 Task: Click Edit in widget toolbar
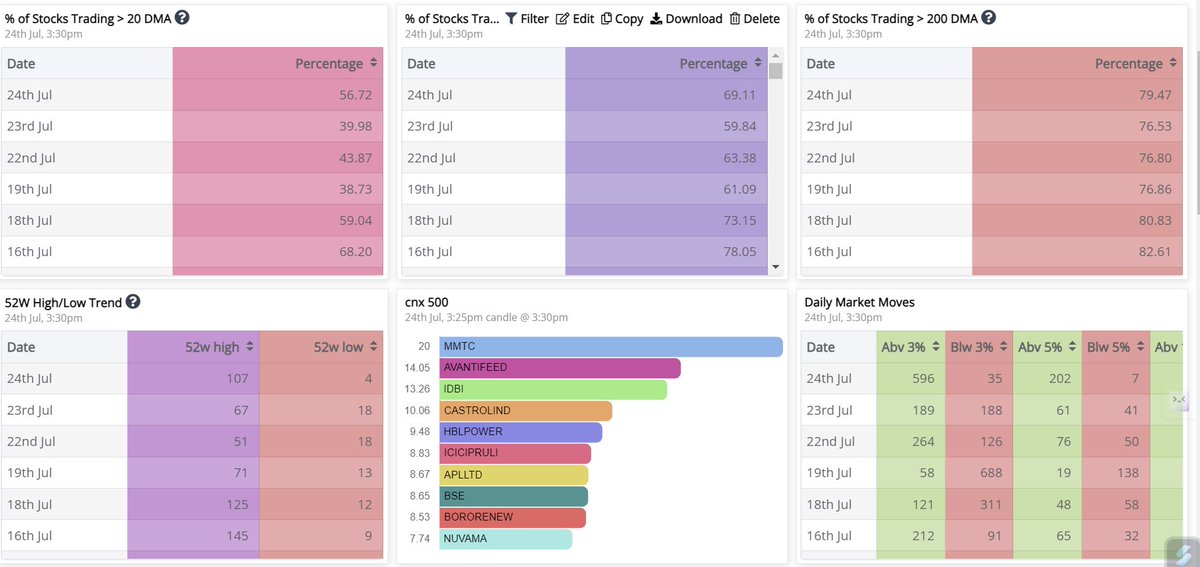[575, 18]
